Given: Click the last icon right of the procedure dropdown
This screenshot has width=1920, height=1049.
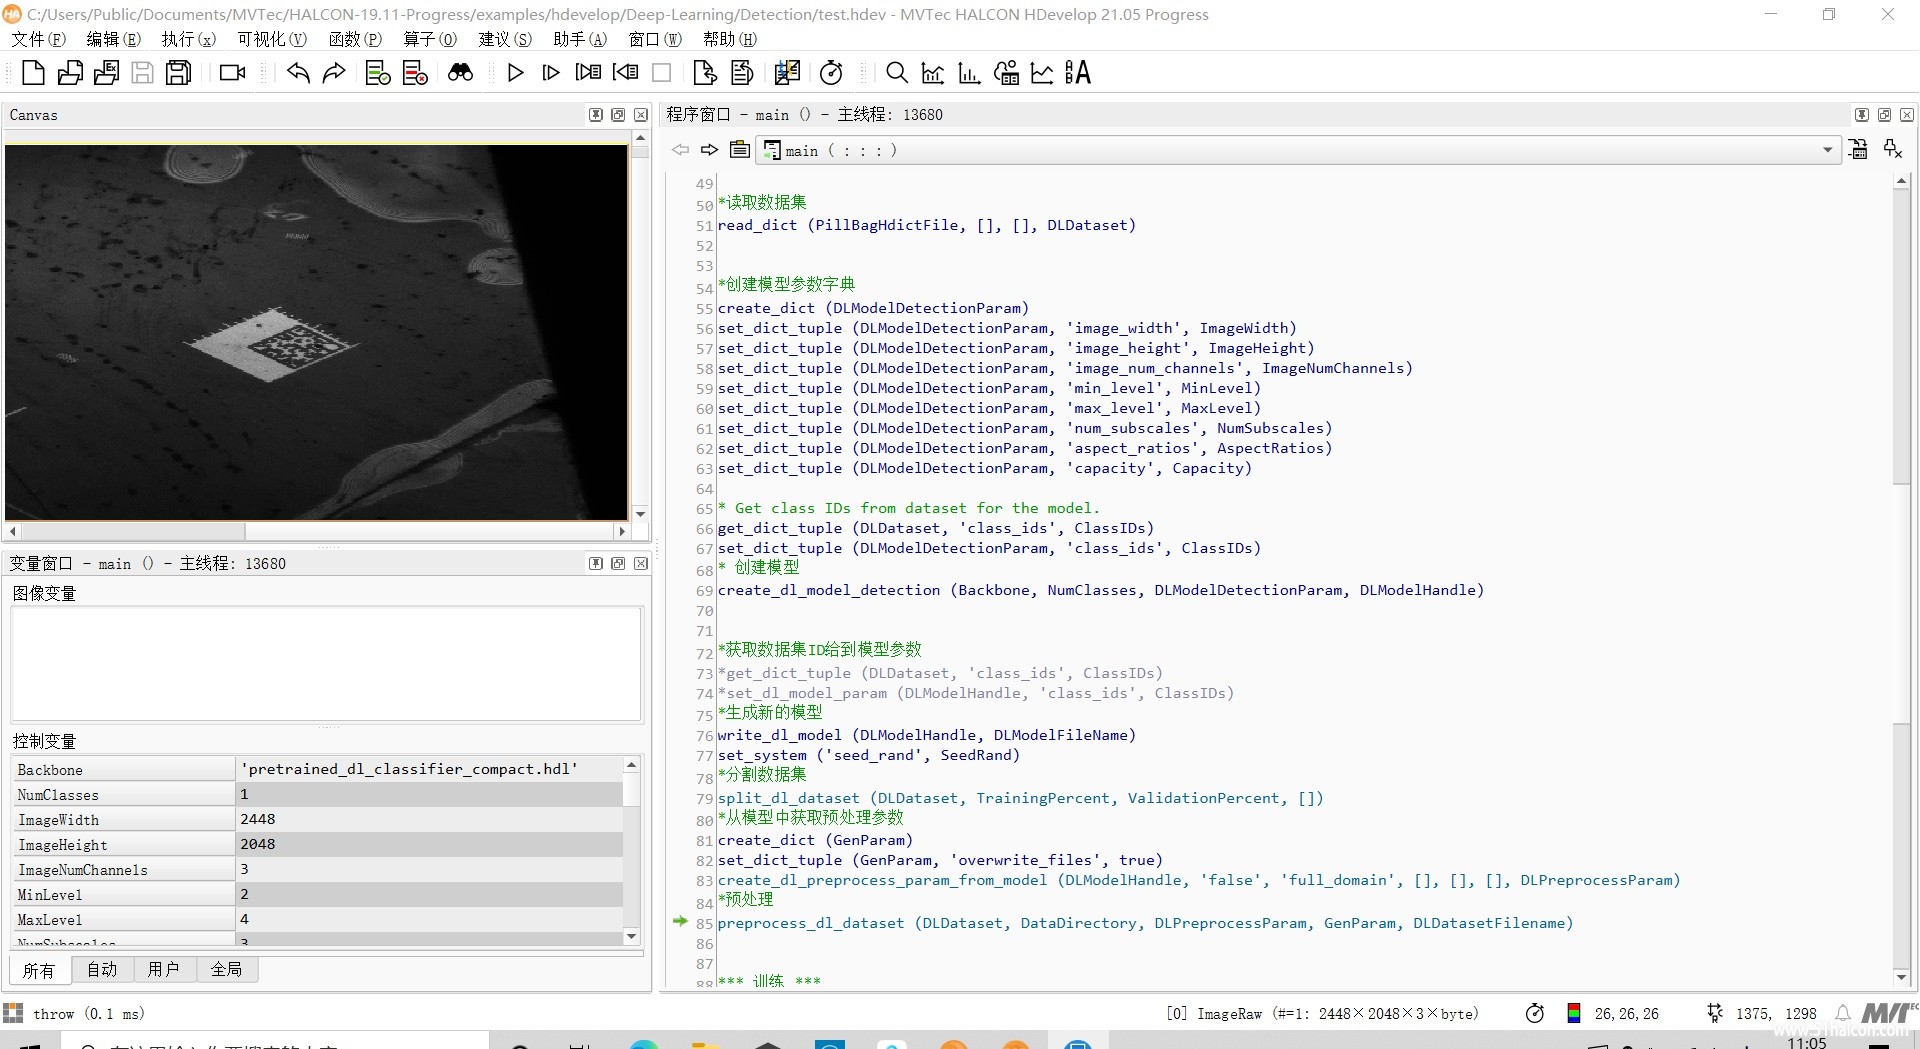Looking at the screenshot, I should [1893, 150].
